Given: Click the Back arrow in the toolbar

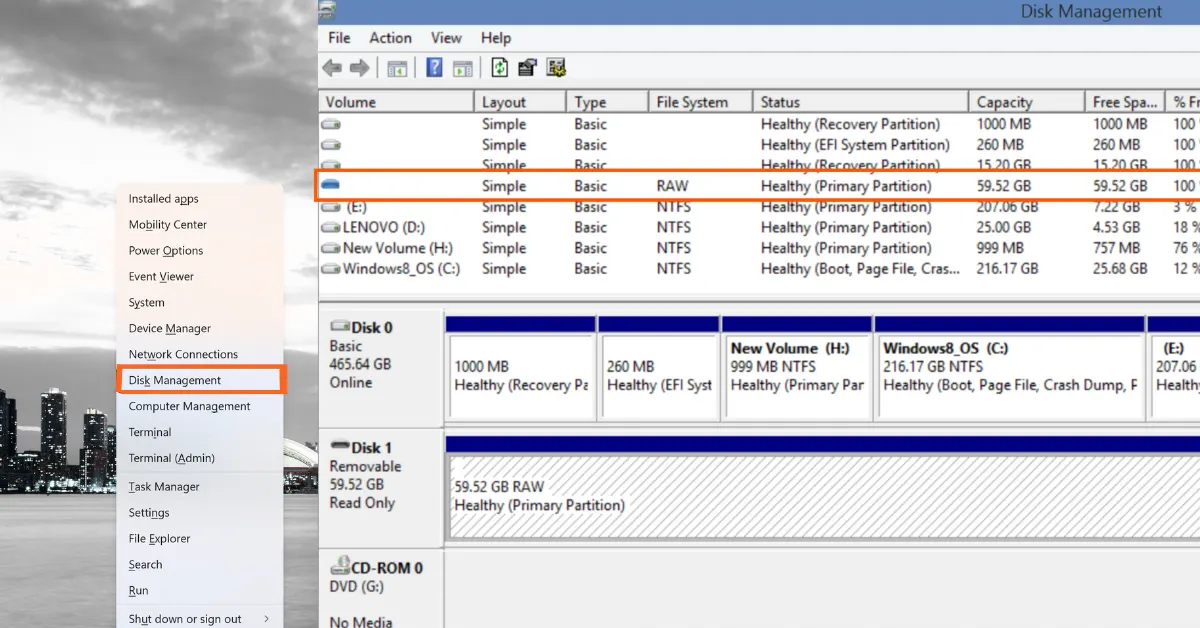Looking at the screenshot, I should click(332, 68).
